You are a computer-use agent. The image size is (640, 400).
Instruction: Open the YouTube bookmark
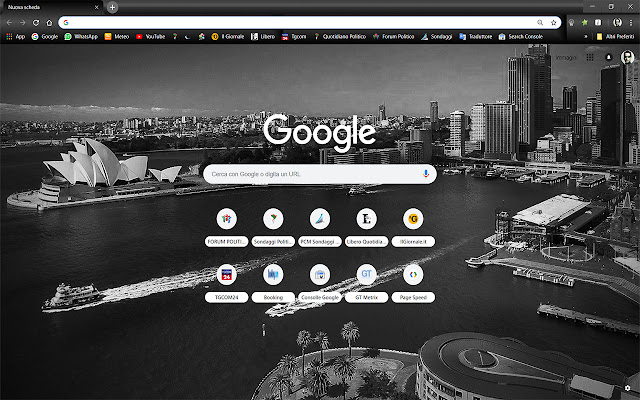[150, 36]
